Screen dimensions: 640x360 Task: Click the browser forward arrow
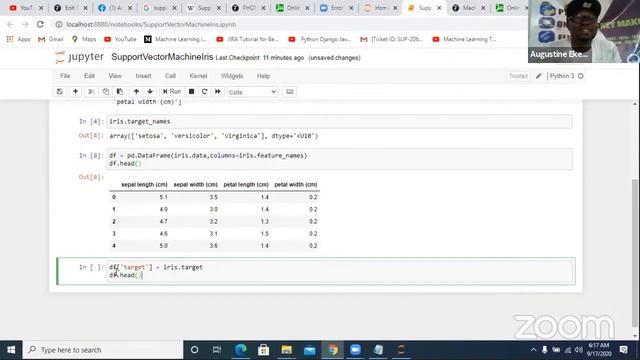point(25,24)
